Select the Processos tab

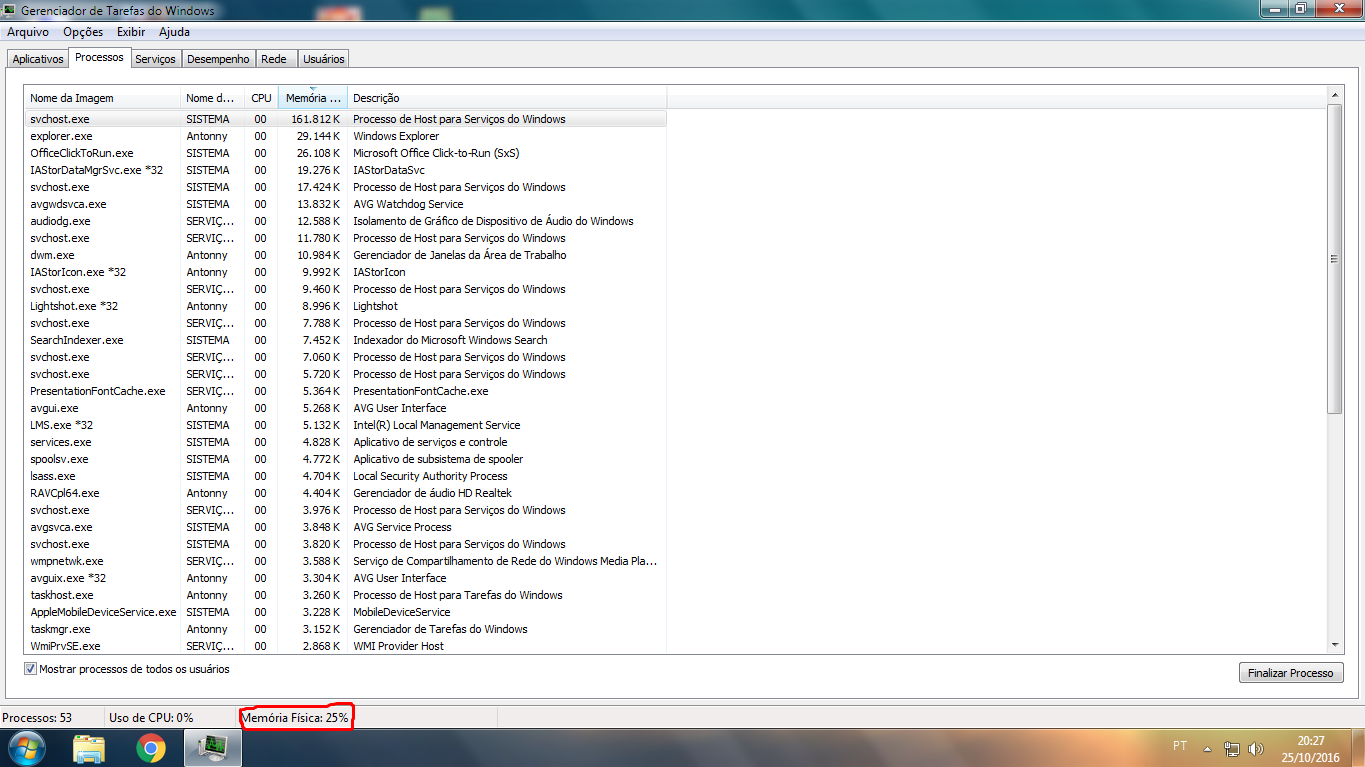click(x=100, y=57)
